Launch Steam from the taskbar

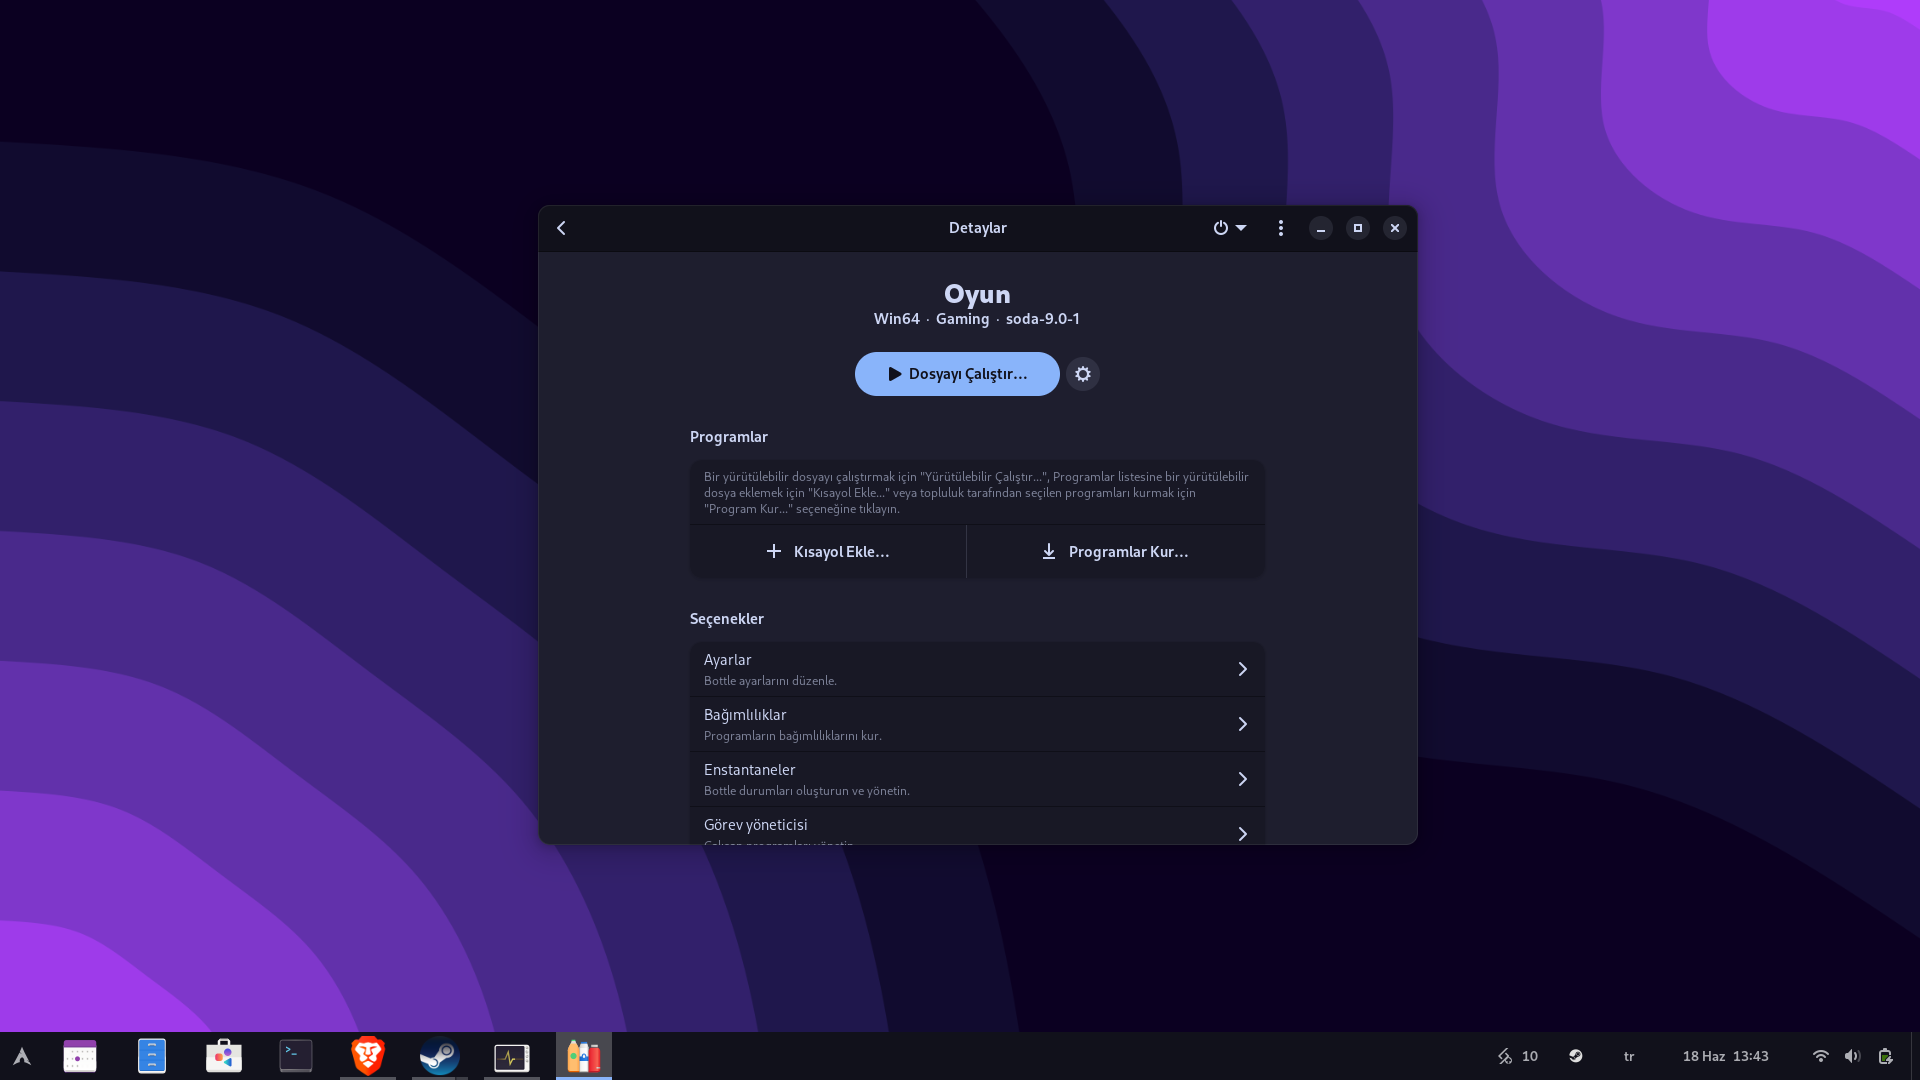pos(440,1056)
